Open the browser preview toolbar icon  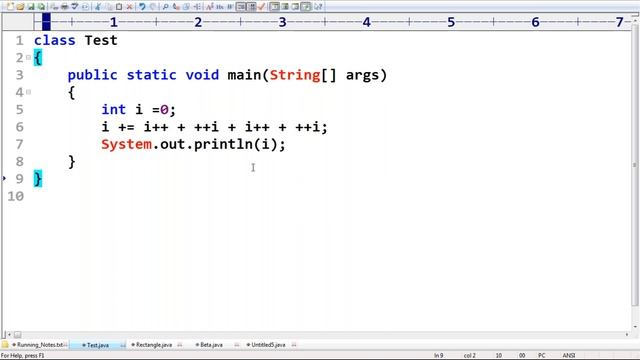[85, 7]
